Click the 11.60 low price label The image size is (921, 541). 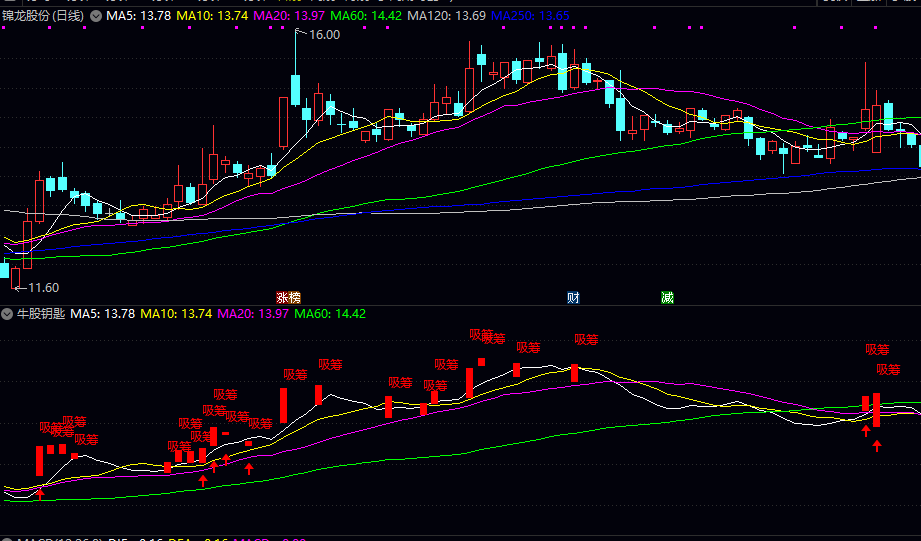tap(43, 288)
